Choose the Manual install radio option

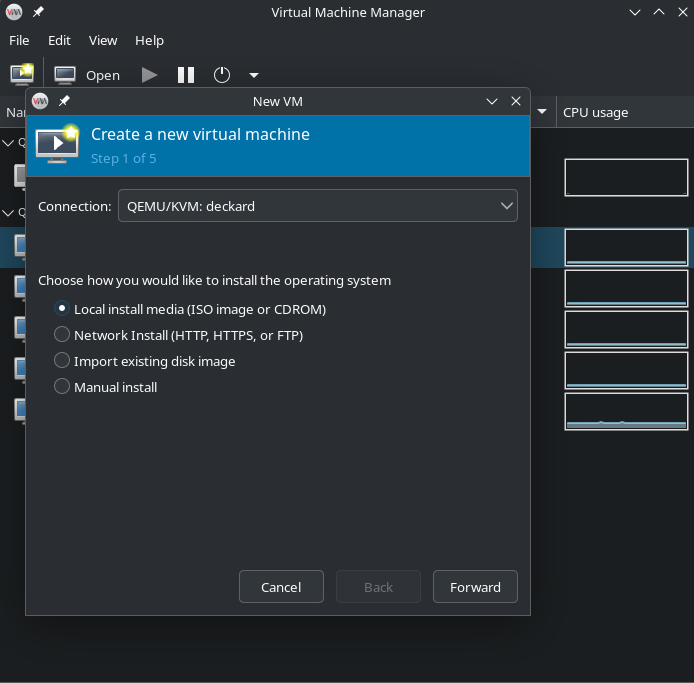(x=62, y=387)
